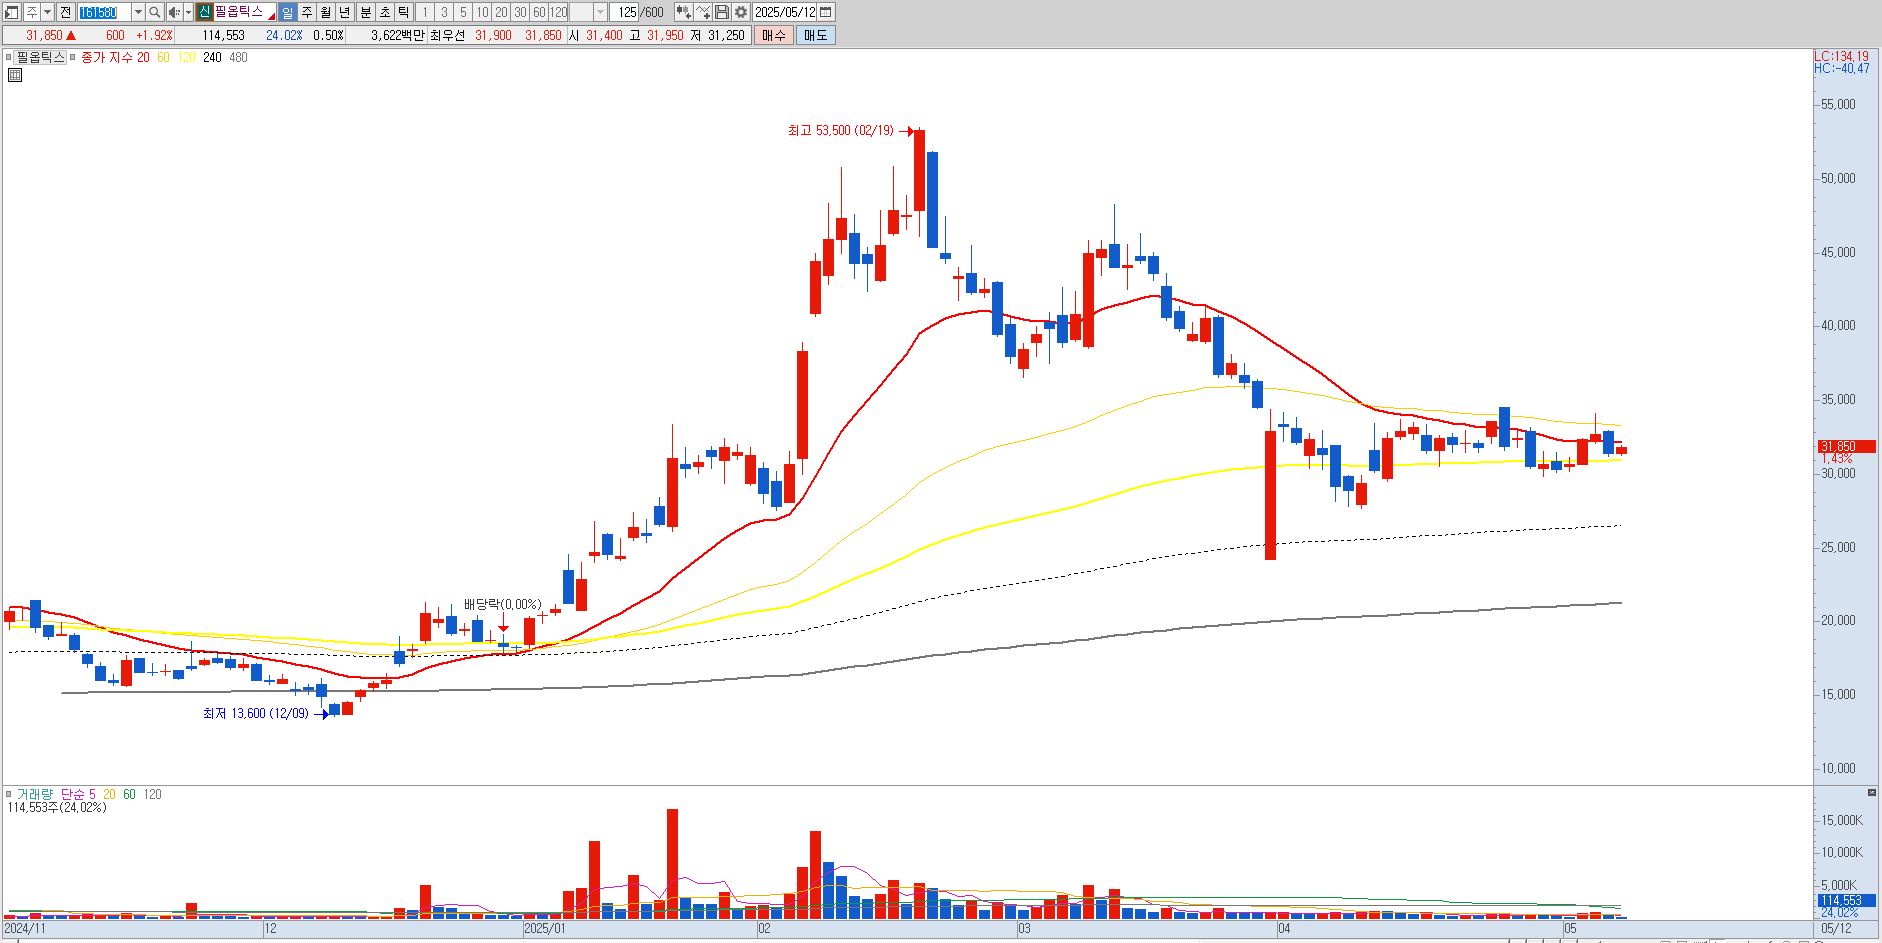Click the red 20 moving average legend

(143, 57)
